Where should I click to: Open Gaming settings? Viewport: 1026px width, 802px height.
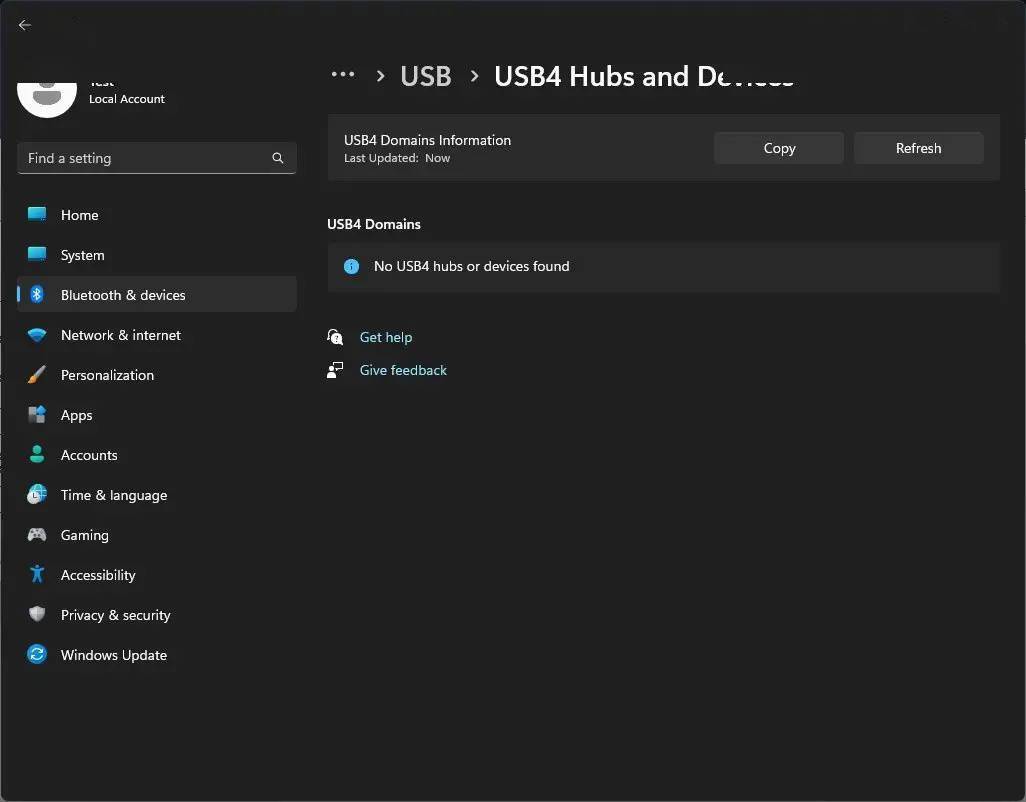157,534
